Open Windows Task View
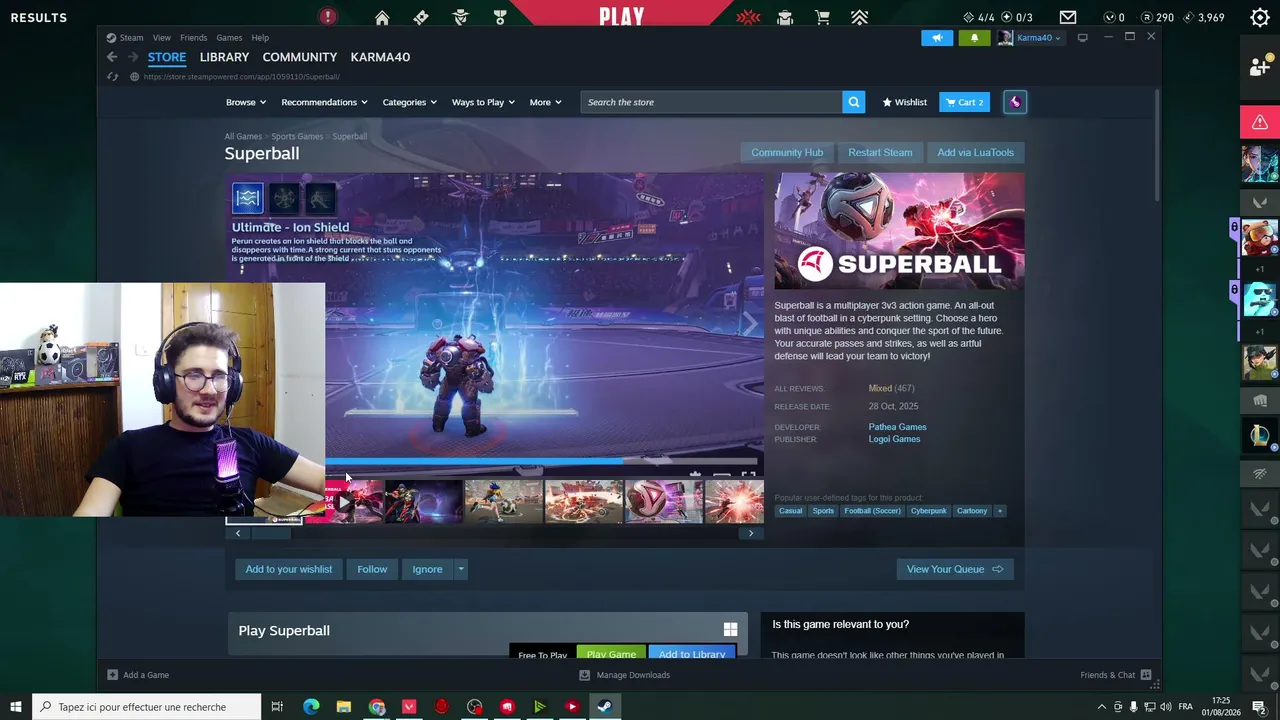The width and height of the screenshot is (1280, 720). 277,707
